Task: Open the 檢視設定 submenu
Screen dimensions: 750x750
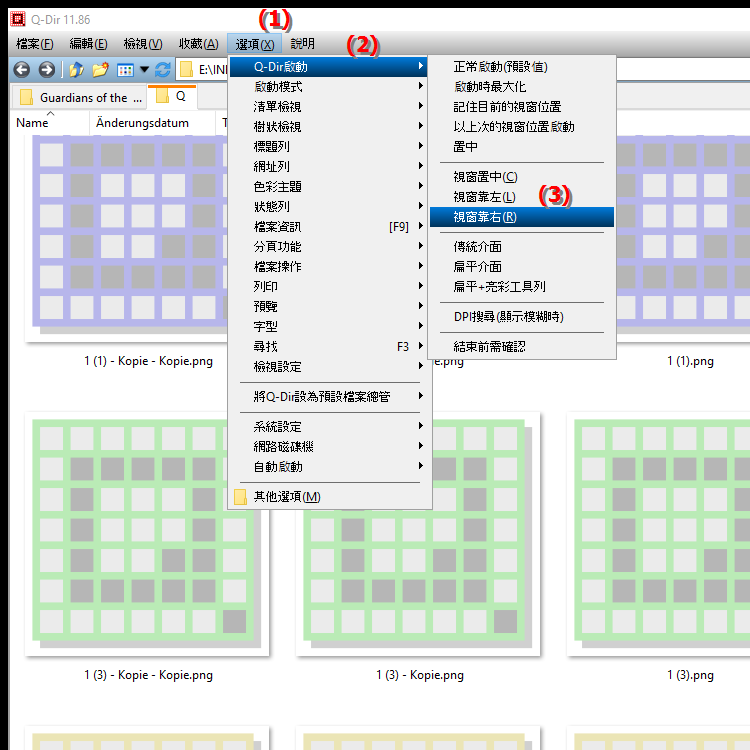Action: (329, 367)
